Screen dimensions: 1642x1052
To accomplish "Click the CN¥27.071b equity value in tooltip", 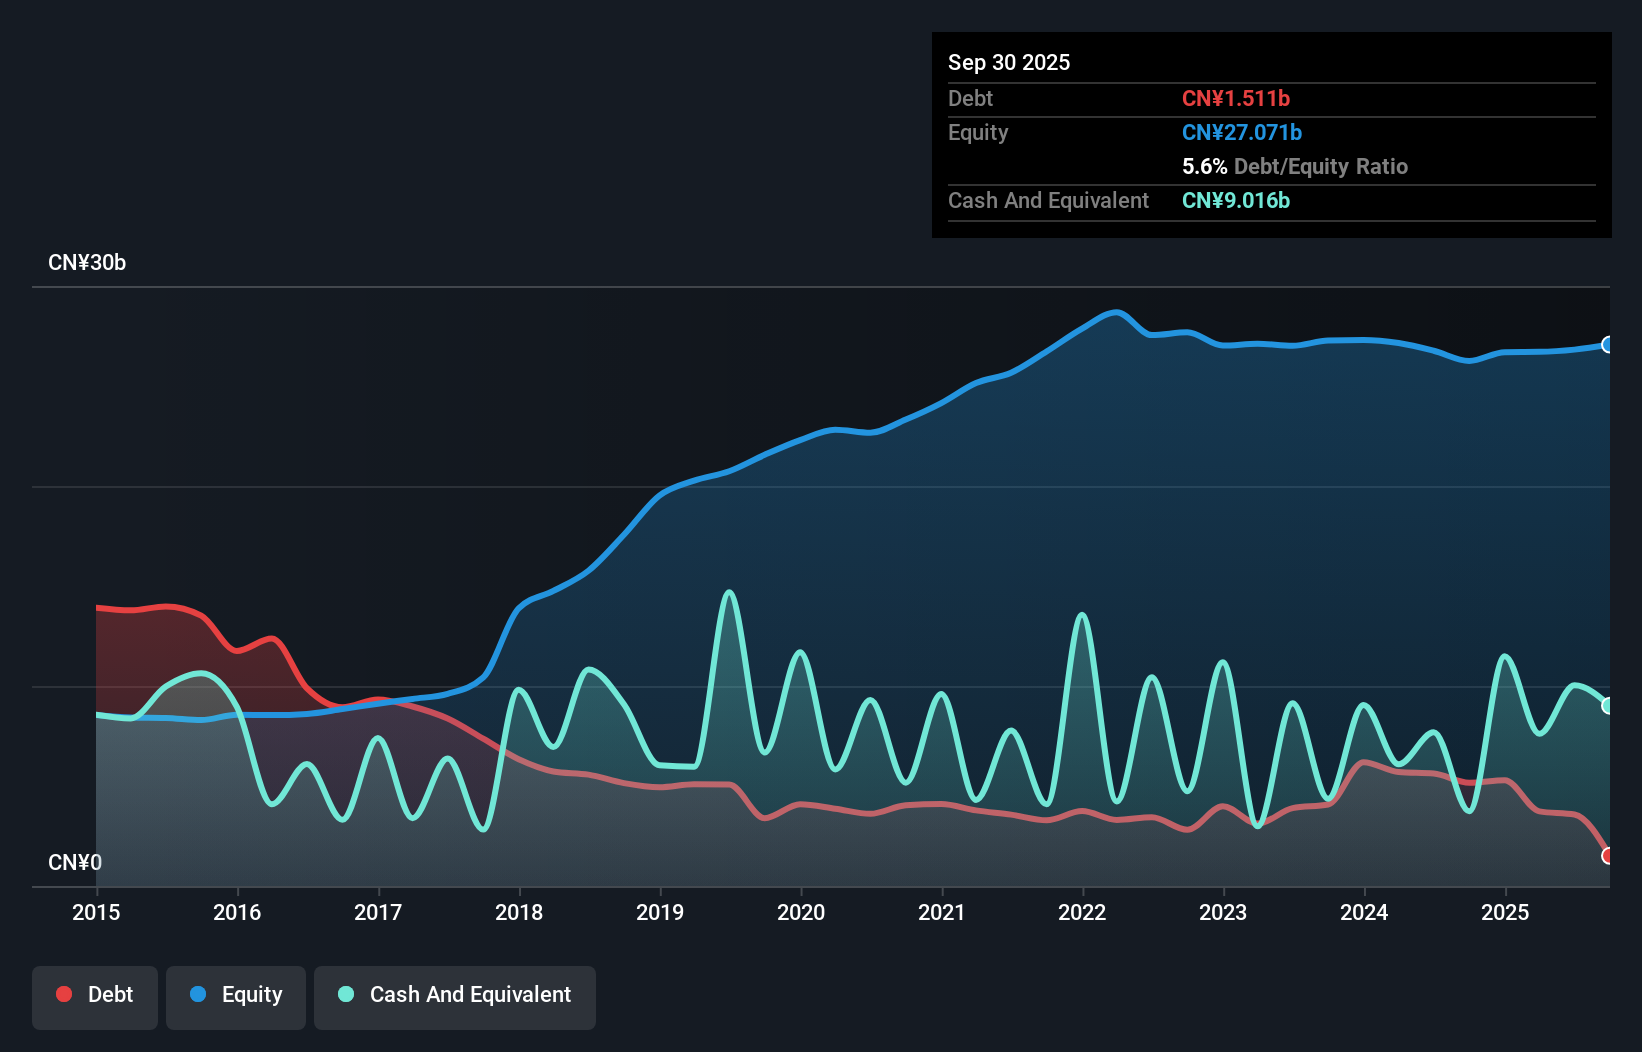I will [x=1242, y=133].
